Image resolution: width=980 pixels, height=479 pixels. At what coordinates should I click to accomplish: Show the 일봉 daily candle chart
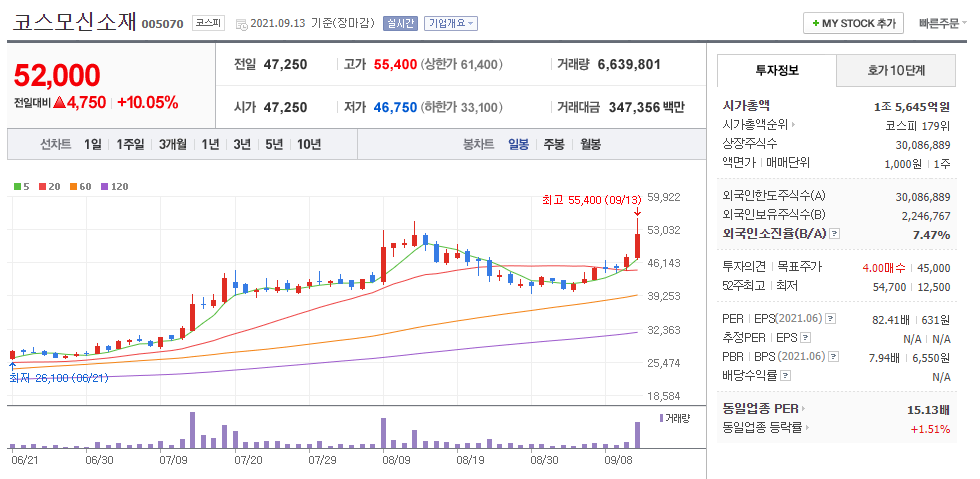click(x=518, y=144)
